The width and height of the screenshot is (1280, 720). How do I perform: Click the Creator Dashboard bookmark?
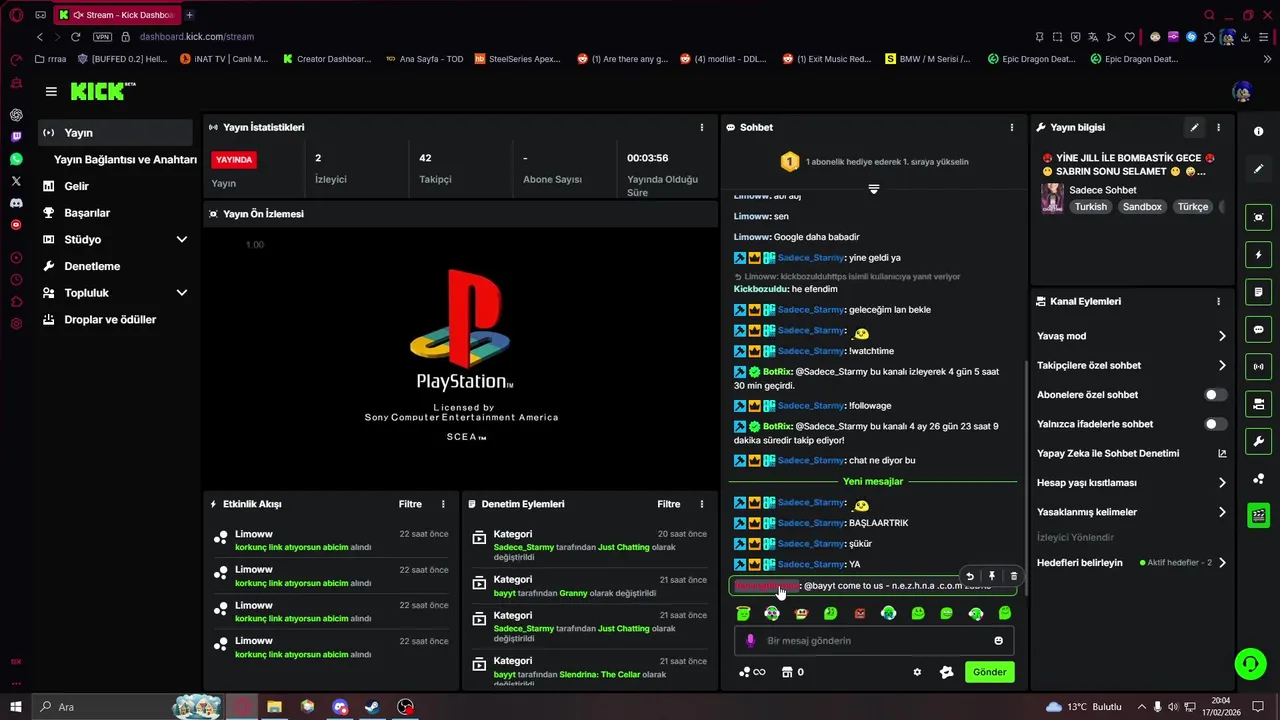(x=326, y=59)
